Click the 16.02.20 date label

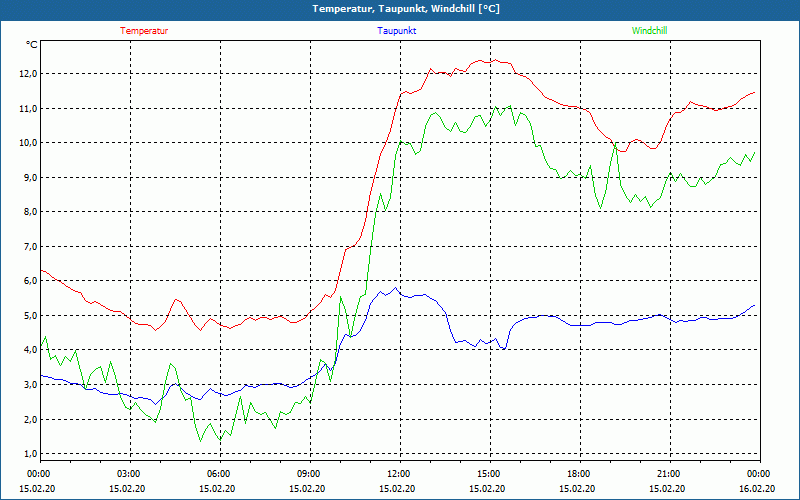757,488
